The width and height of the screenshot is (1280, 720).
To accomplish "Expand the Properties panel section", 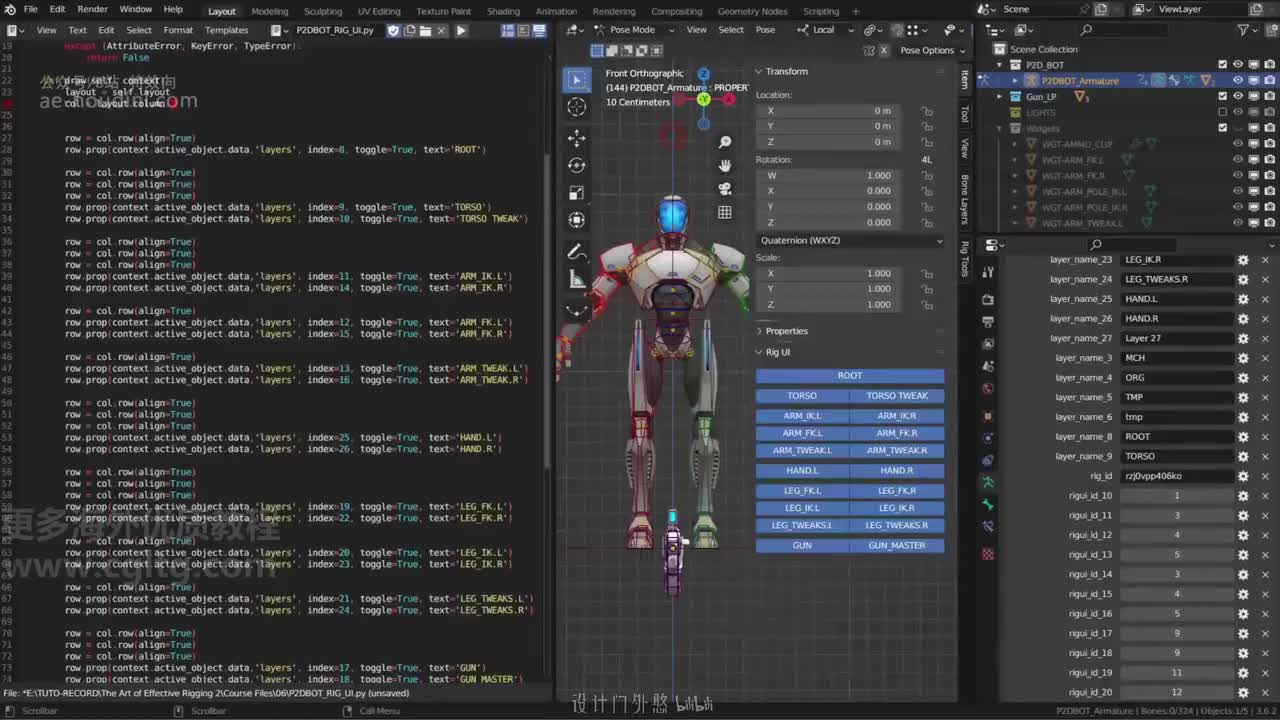I will click(x=785, y=331).
